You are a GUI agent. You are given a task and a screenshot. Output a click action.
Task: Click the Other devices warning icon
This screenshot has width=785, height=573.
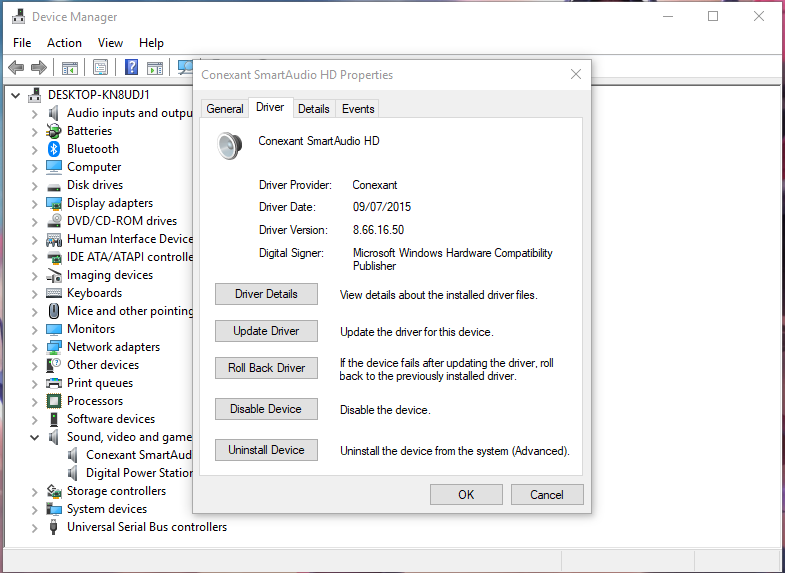pos(54,365)
